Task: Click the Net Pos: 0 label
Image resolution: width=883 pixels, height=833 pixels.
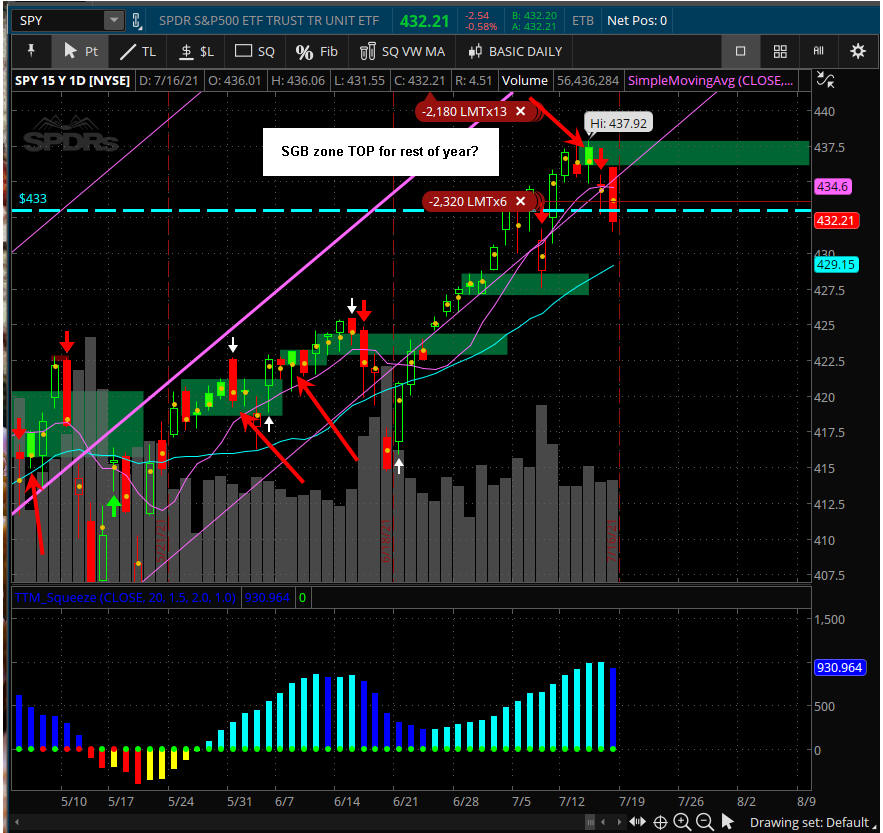Action: click(x=637, y=21)
